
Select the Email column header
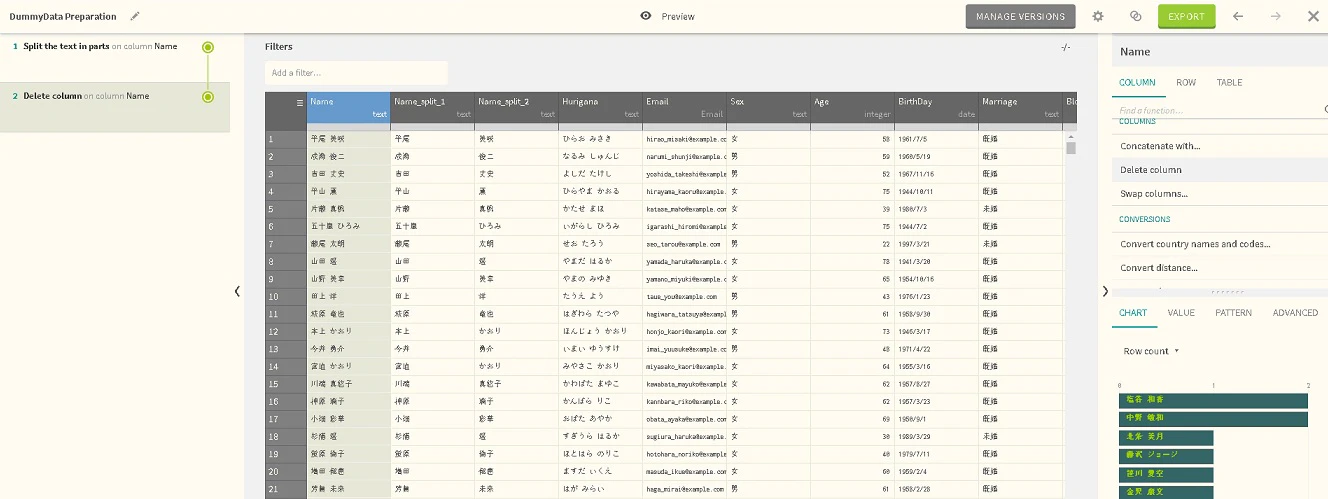tap(684, 107)
